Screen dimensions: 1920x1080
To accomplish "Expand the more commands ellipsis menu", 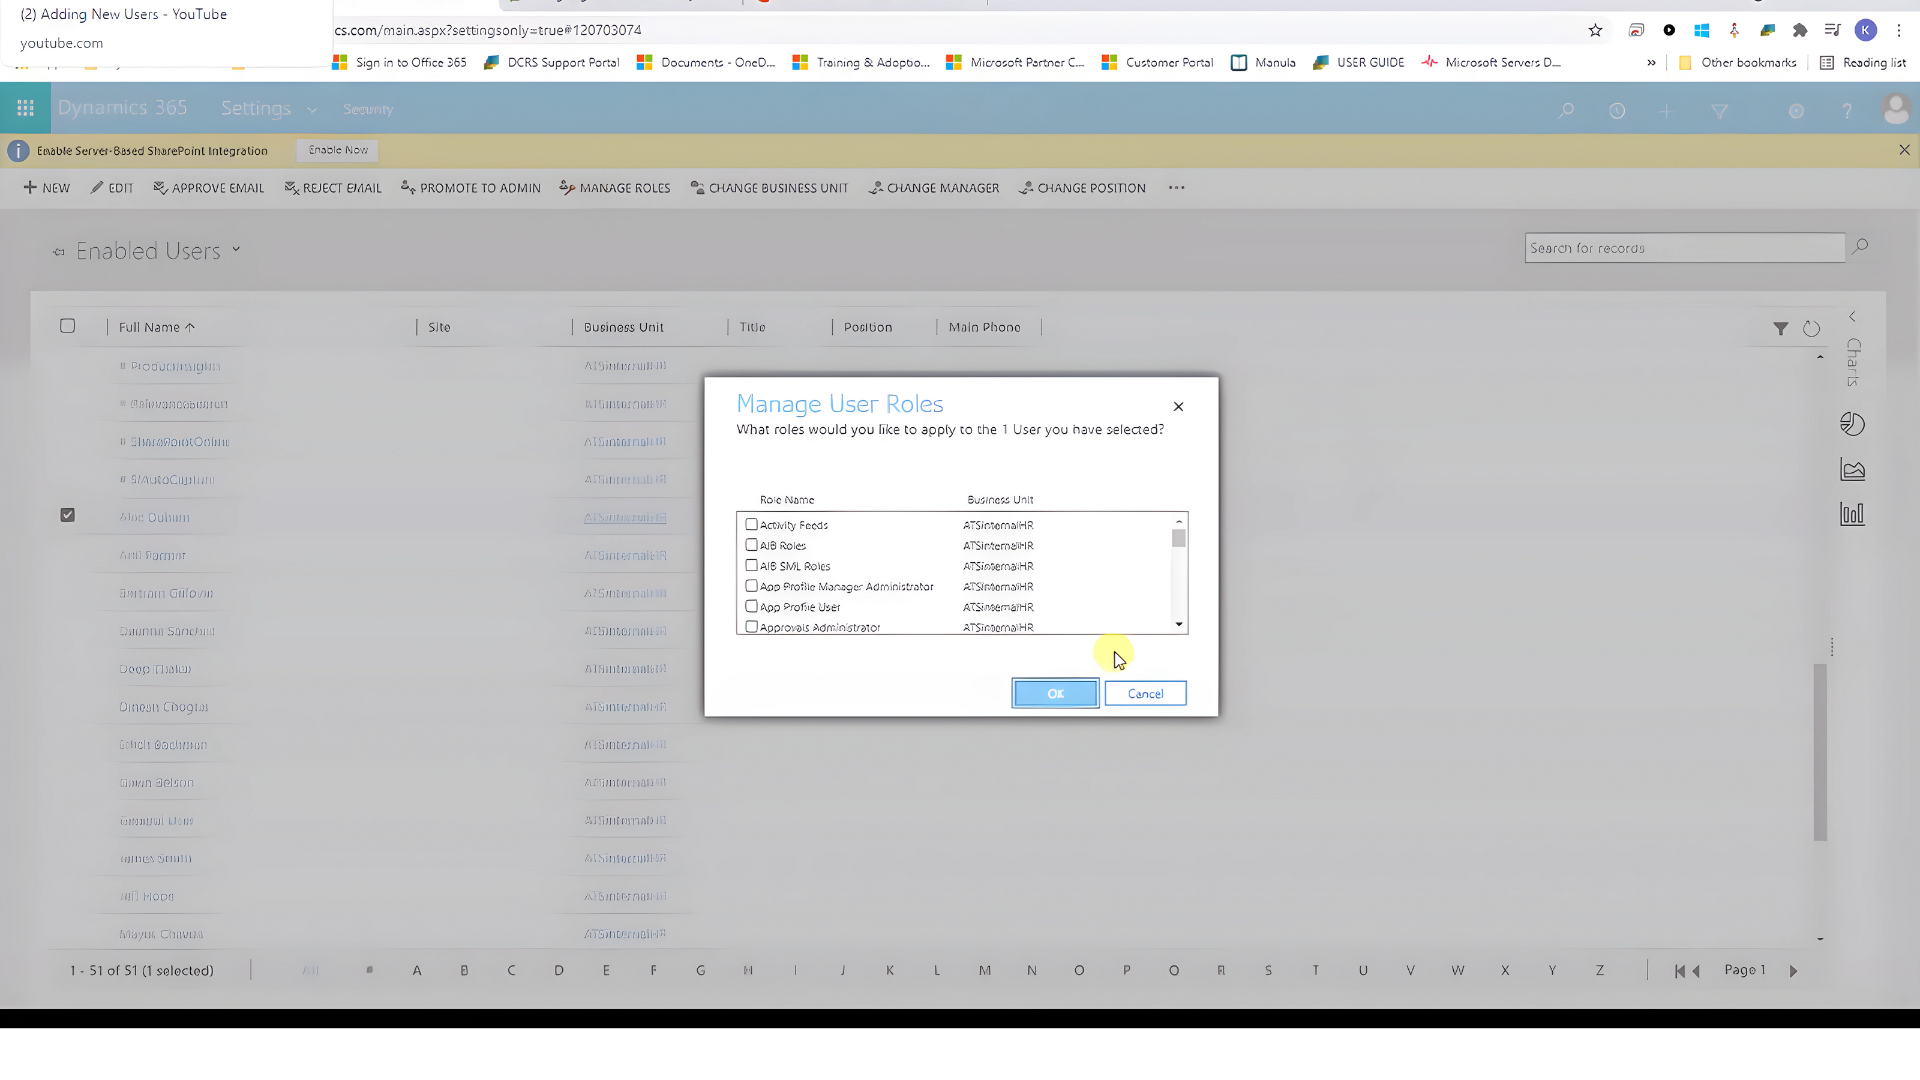I will tap(1176, 188).
